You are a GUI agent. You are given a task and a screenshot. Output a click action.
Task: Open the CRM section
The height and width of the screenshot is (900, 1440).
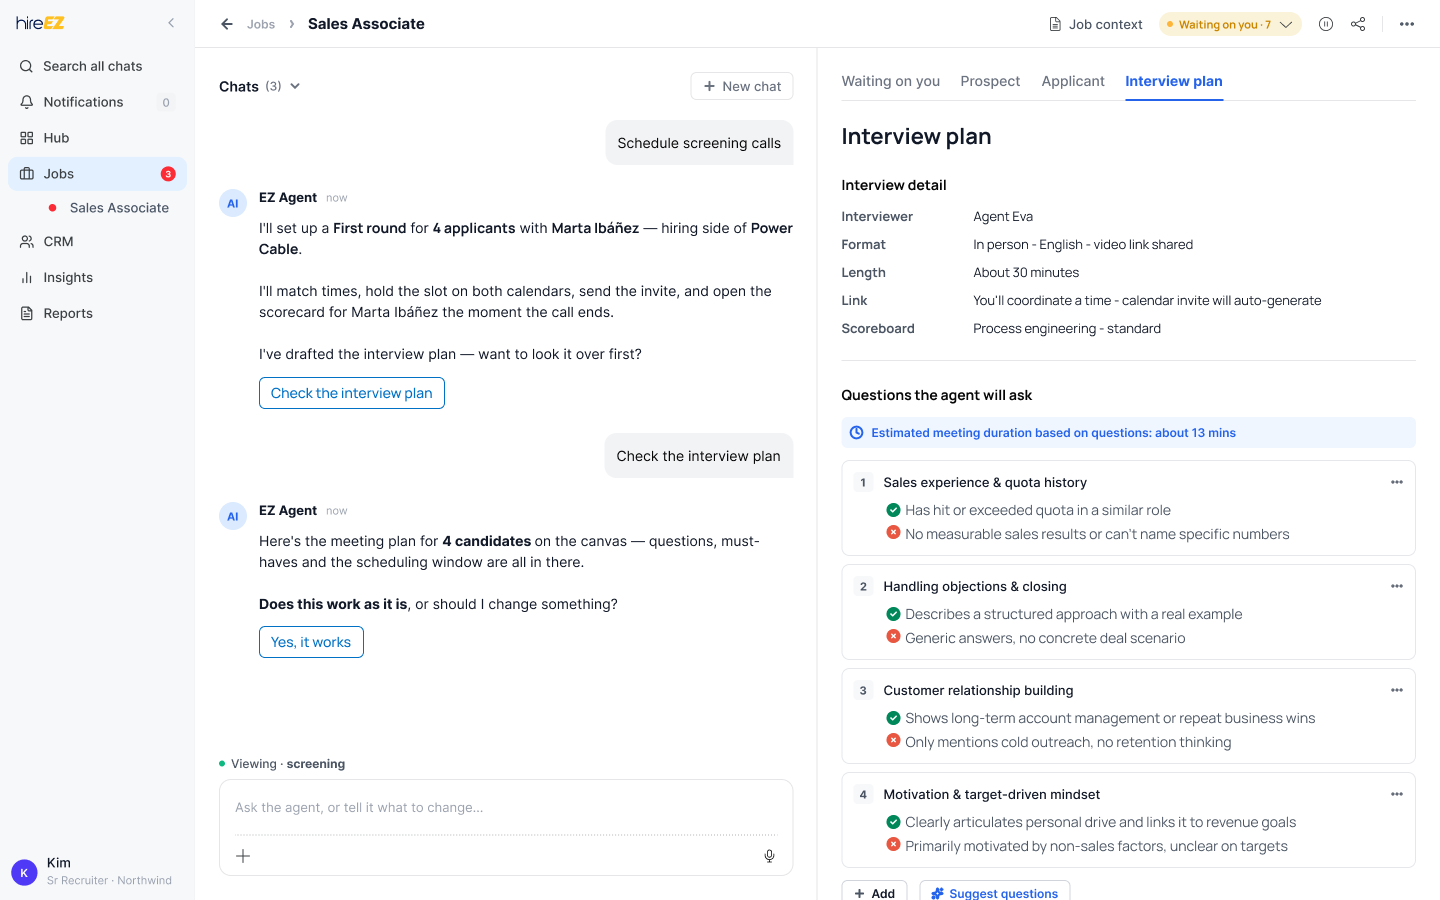(x=97, y=242)
